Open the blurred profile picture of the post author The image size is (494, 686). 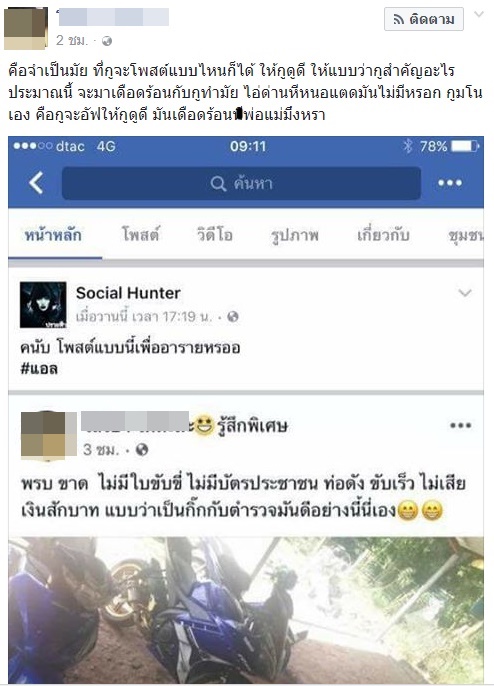click(x=26, y=28)
